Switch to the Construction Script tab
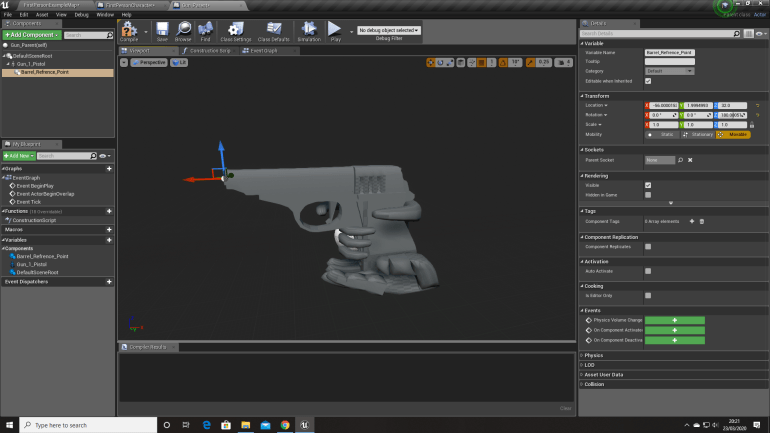The width and height of the screenshot is (770, 433). coord(210,51)
